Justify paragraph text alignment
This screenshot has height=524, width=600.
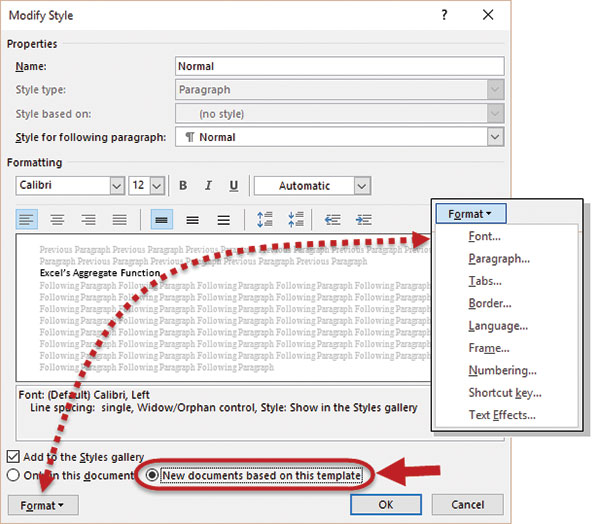[120, 219]
